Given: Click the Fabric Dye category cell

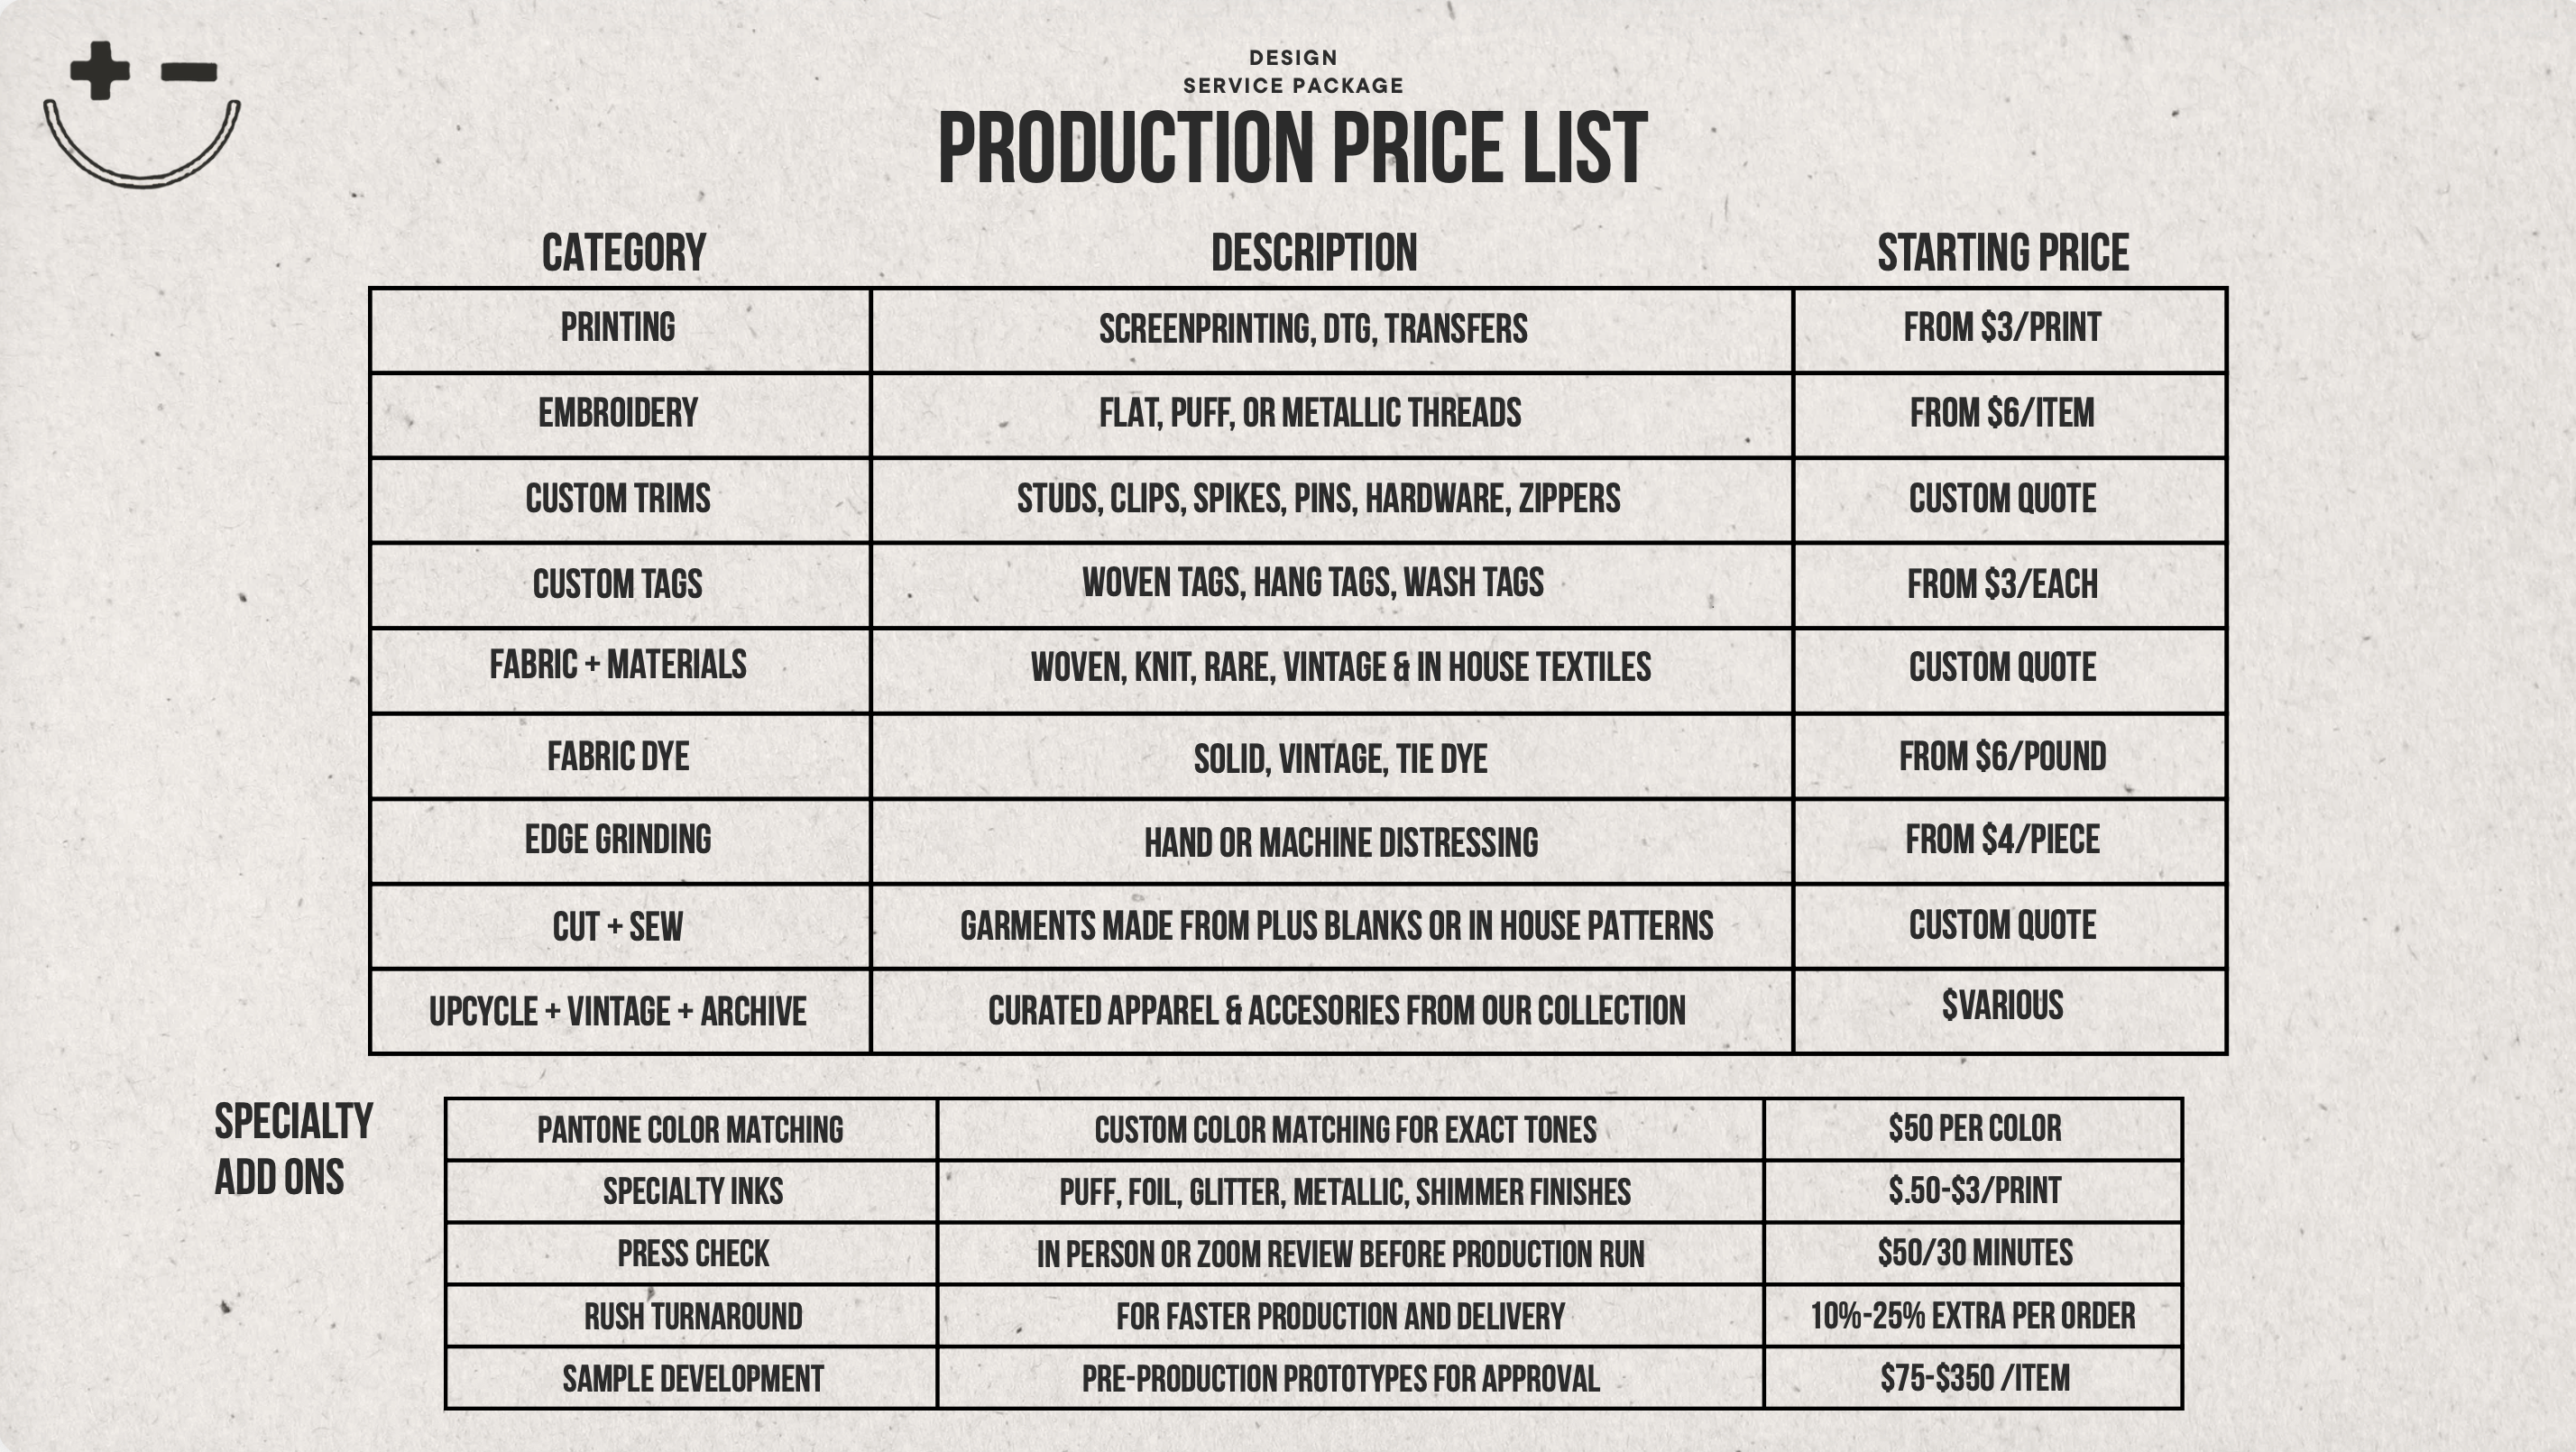Looking at the screenshot, I should pos(618,757).
